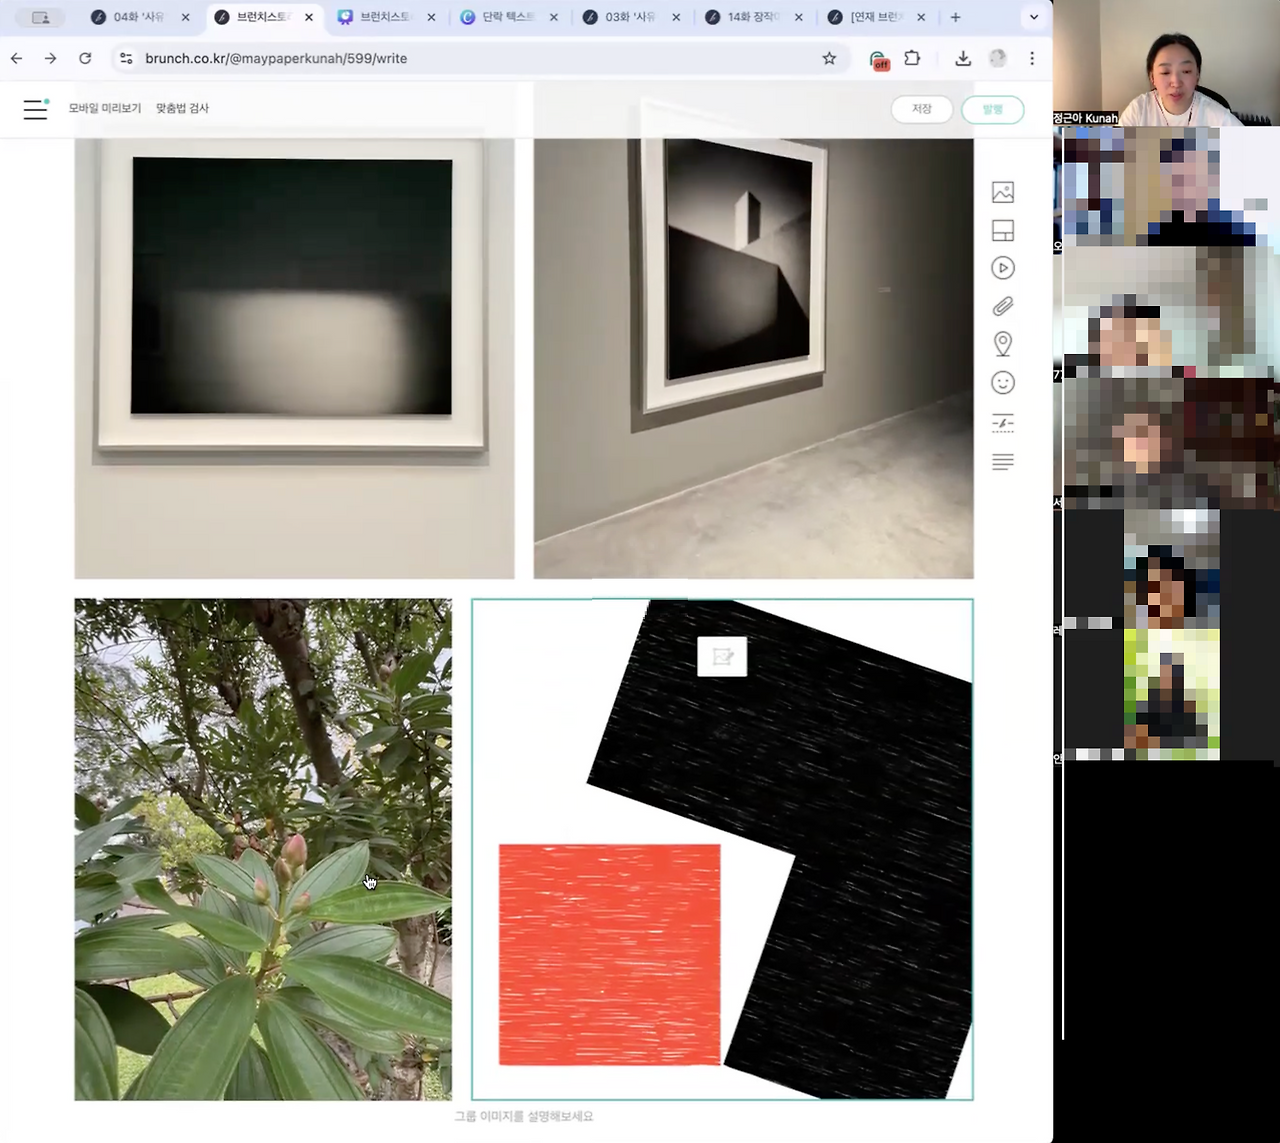
Task: Switch to the '03화' tab
Action: tap(633, 17)
